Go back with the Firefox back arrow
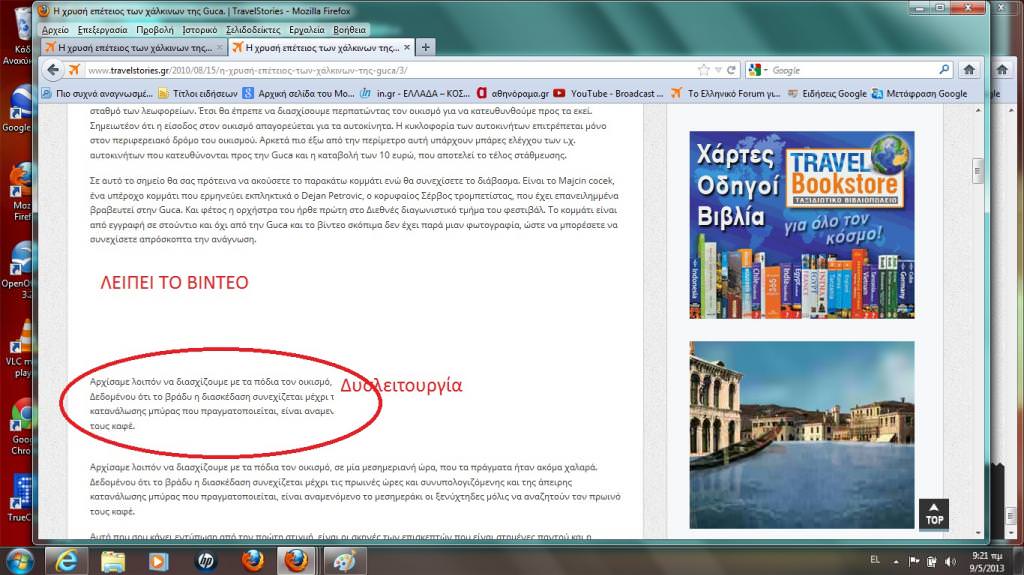This screenshot has width=1024, height=575. pyautogui.click(x=53, y=69)
